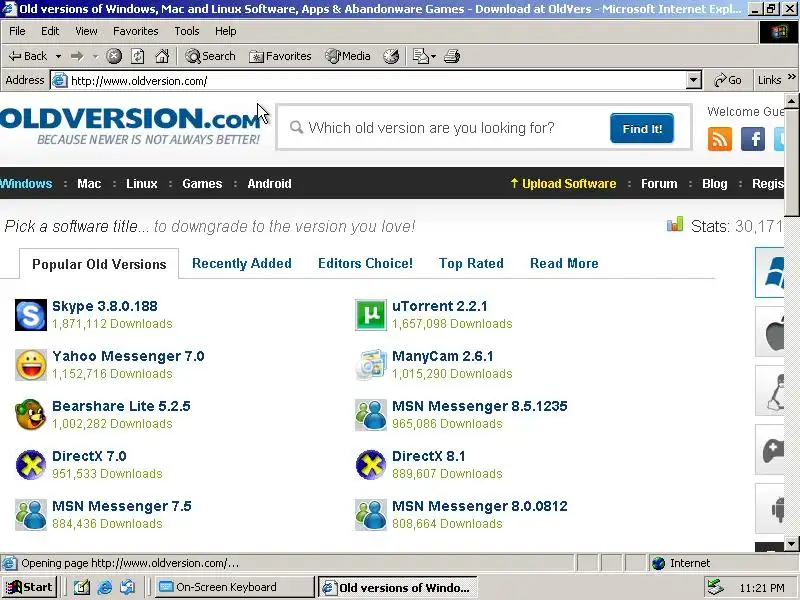This screenshot has width=800, height=600.
Task: Select the Mac navigation link
Action: (x=89, y=184)
